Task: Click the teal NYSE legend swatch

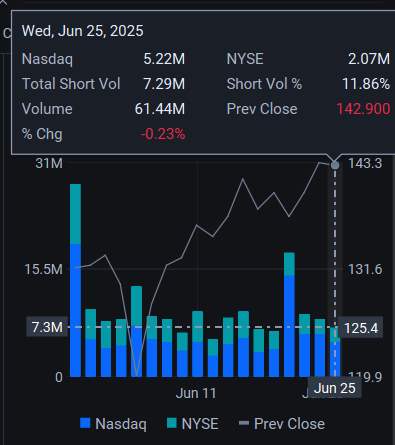Action: 172,423
